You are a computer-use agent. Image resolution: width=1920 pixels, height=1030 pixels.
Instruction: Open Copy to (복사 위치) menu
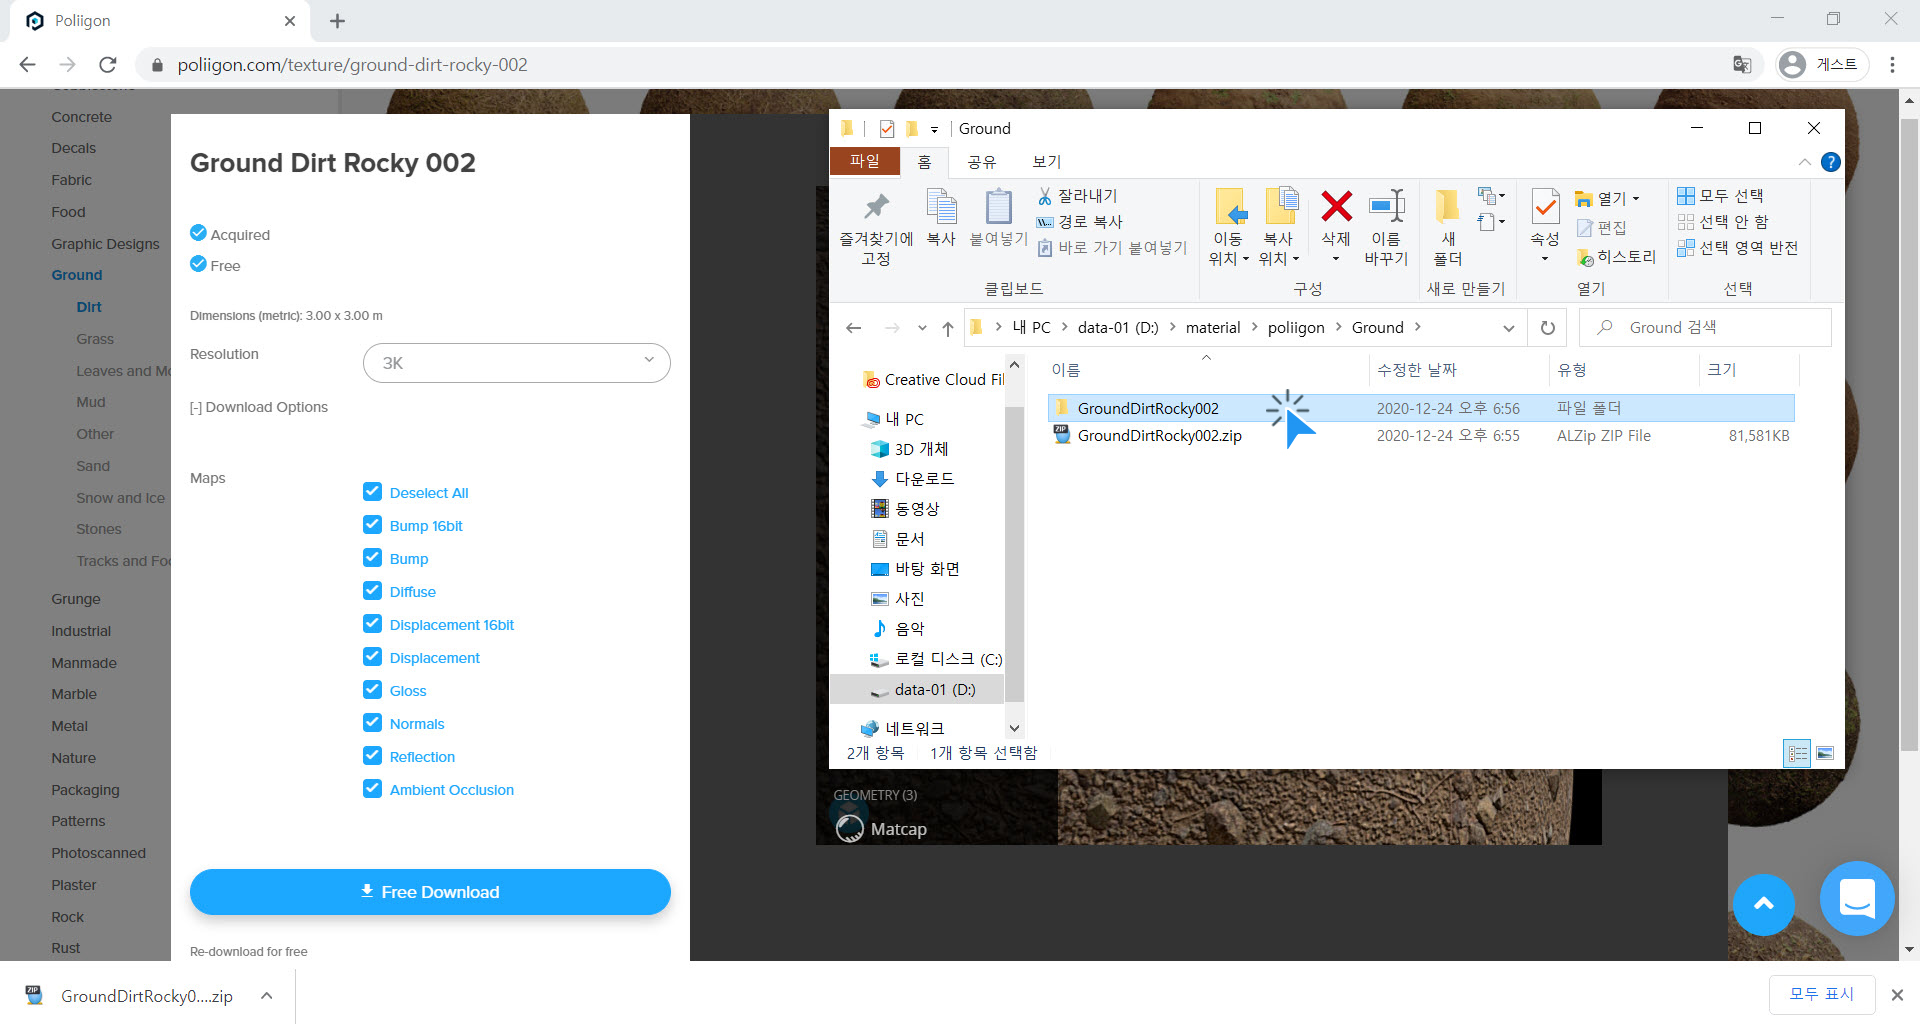pos(1279,227)
